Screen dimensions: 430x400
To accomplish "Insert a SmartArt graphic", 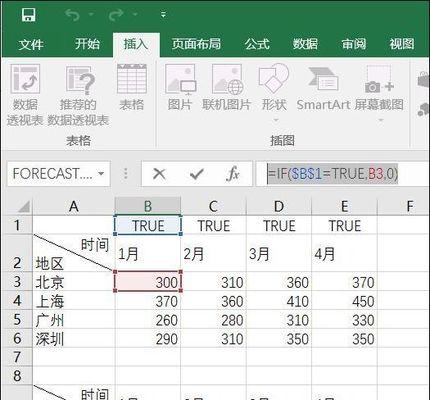I will [x=323, y=87].
